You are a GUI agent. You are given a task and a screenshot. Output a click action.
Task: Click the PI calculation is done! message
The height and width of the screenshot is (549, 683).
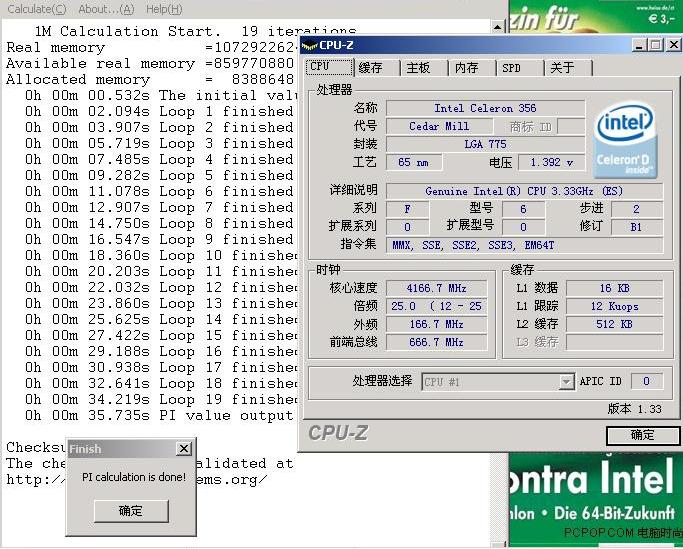[x=134, y=477]
